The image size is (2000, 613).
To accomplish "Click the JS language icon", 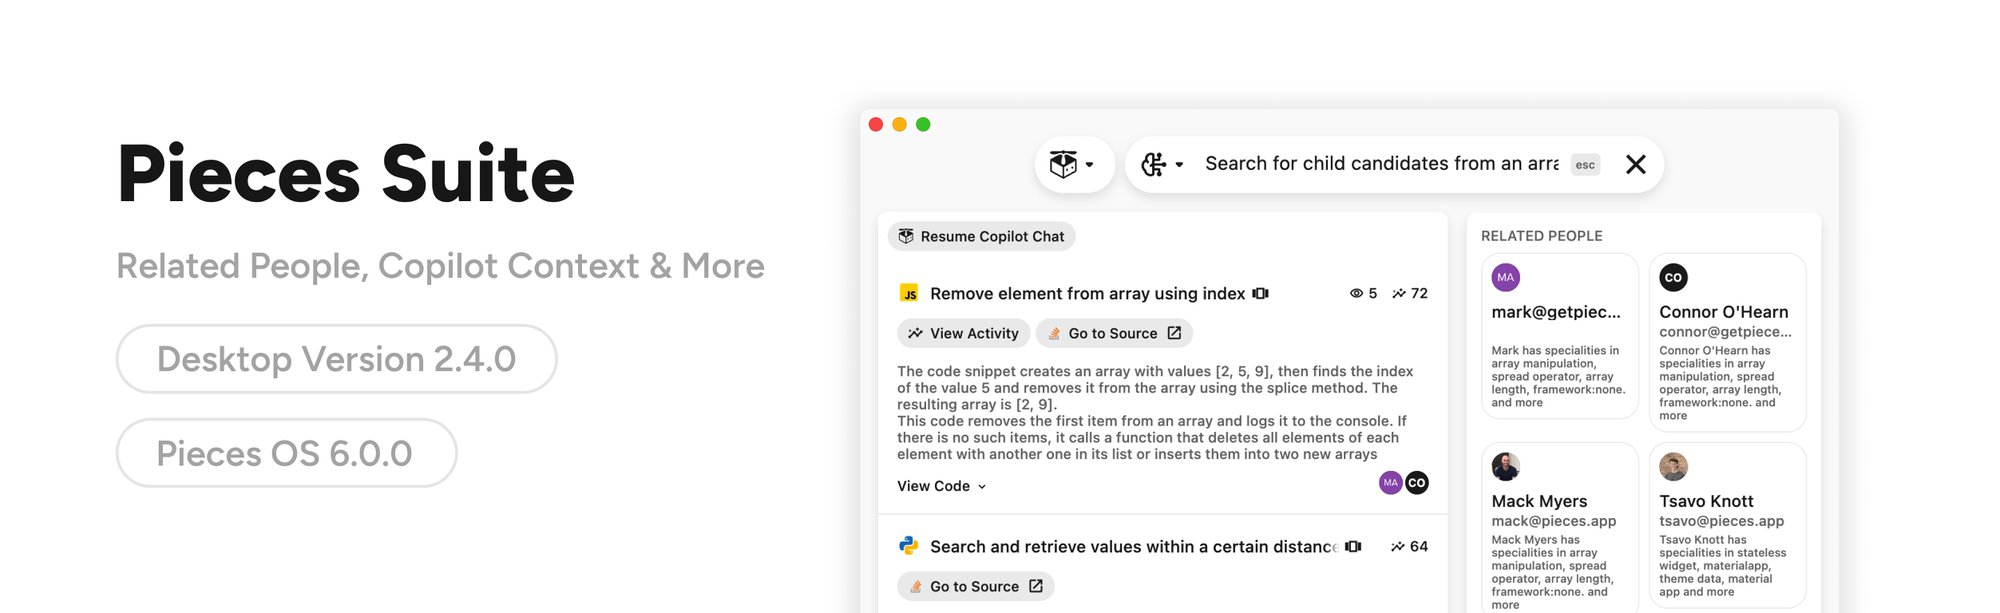I will point(909,294).
